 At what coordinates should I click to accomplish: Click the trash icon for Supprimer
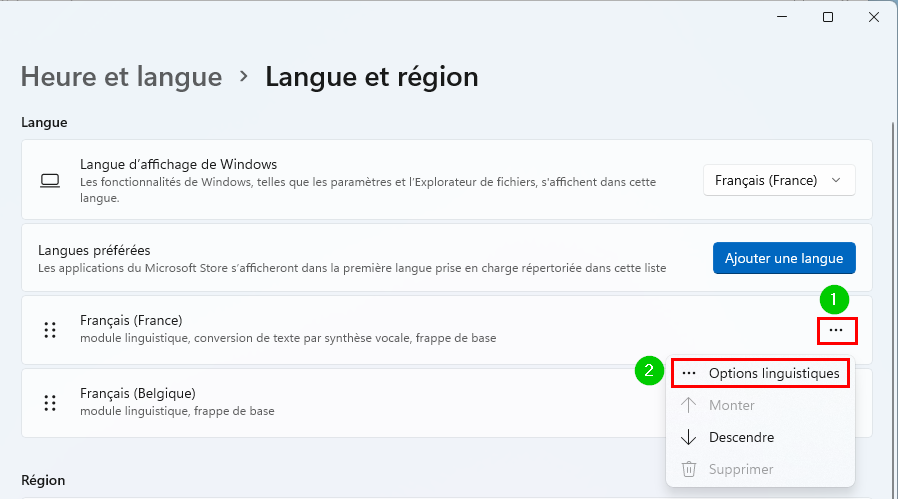tap(688, 469)
